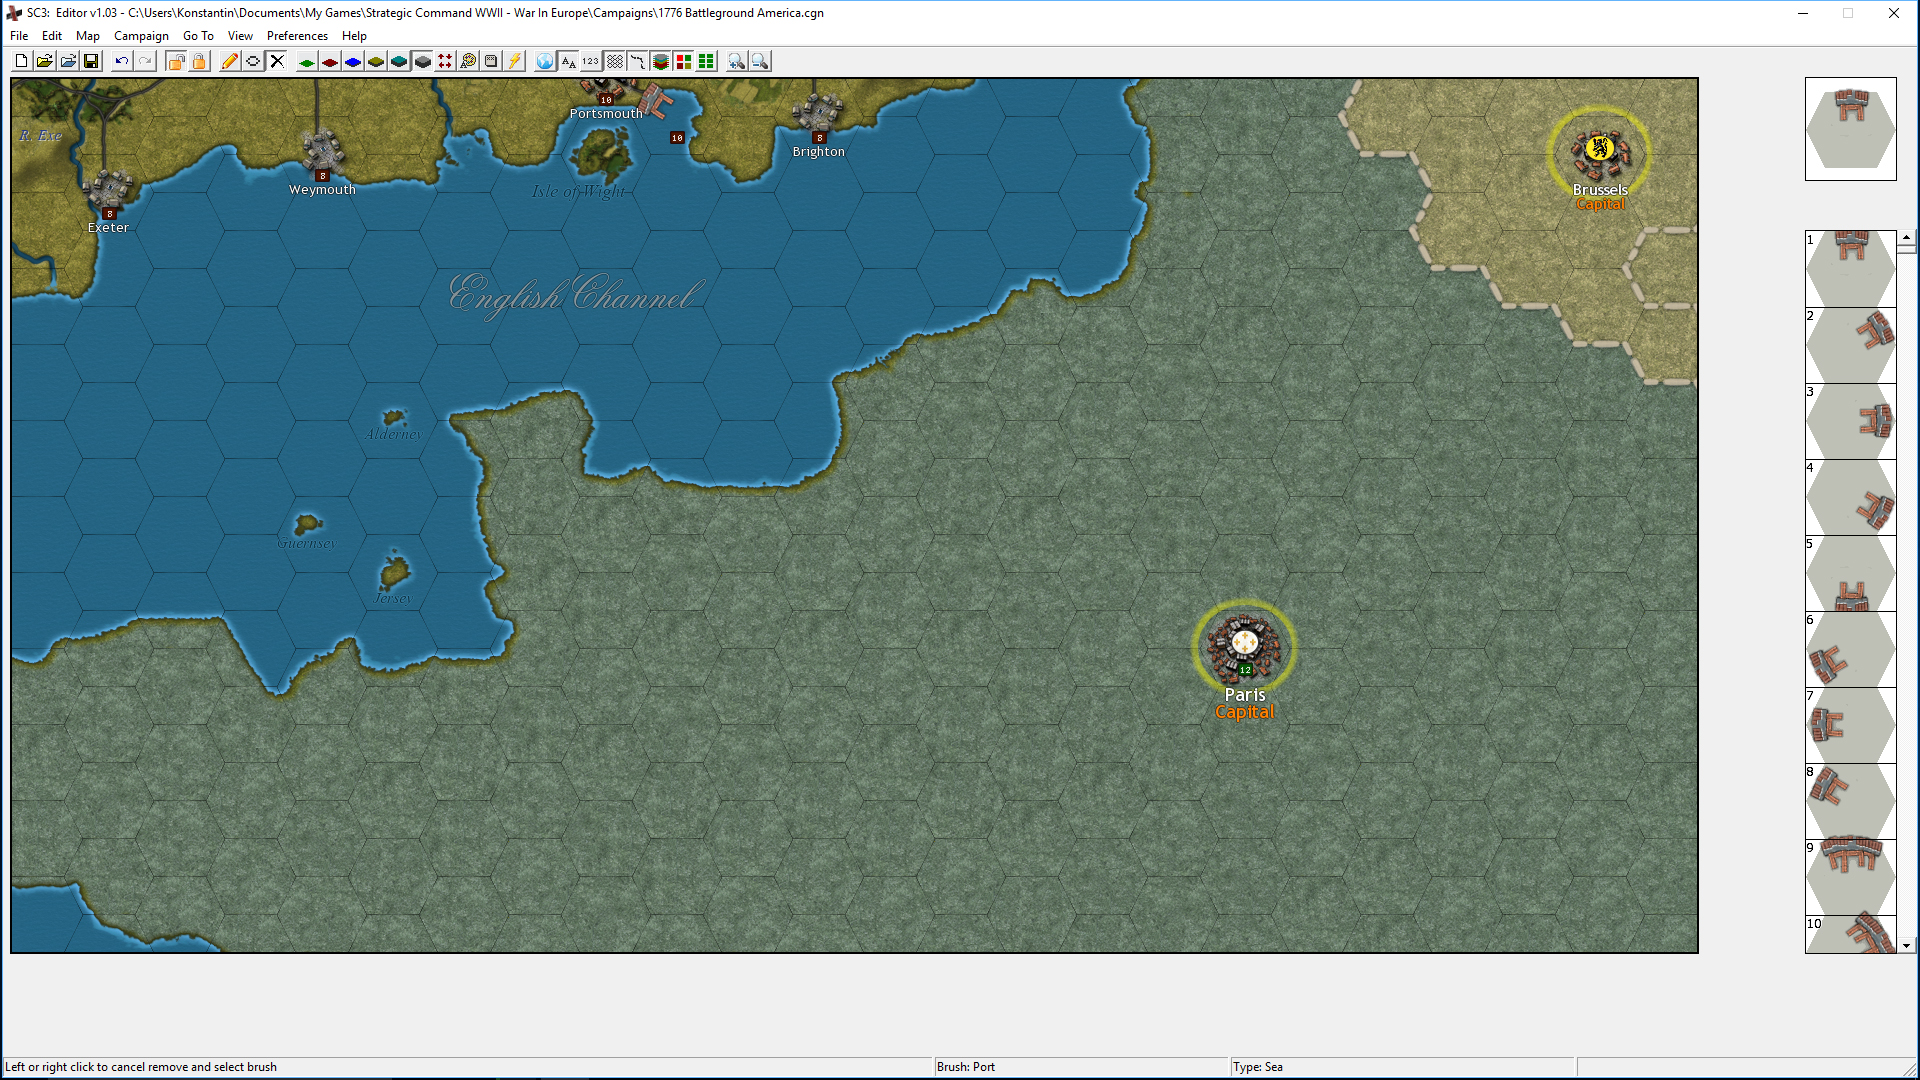Click brush list scroll up arrow

(x=1906, y=238)
